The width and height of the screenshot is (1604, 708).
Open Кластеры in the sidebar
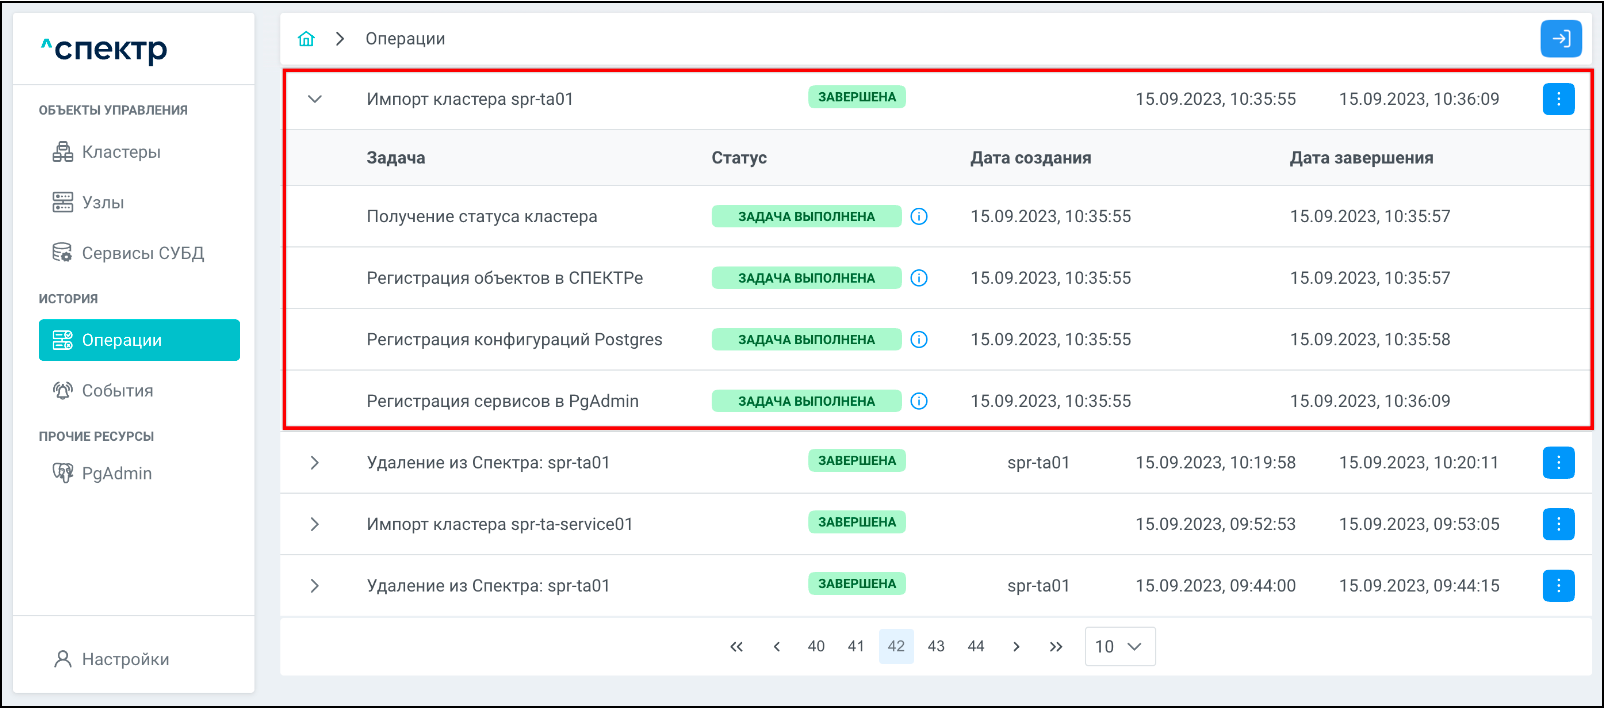point(120,152)
